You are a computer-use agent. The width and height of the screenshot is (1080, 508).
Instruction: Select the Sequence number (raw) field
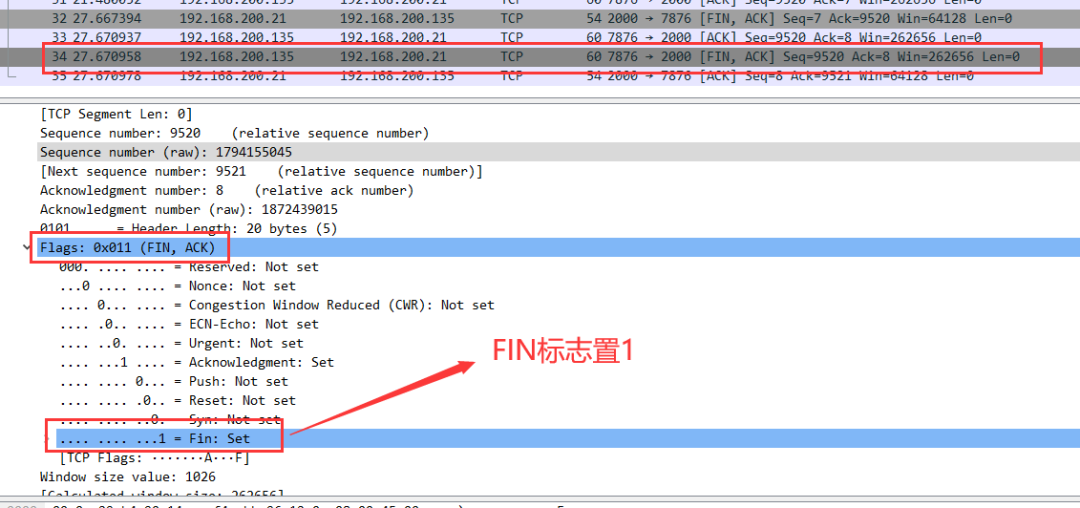(165, 152)
